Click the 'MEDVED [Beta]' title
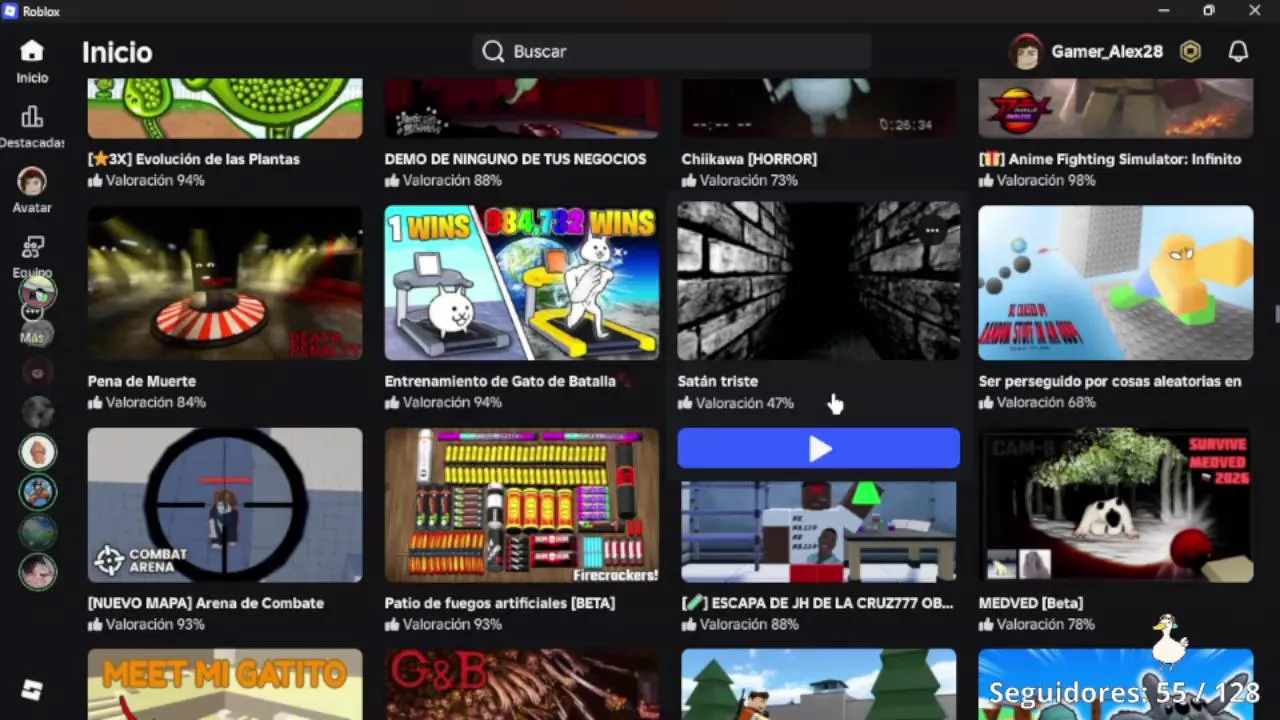The image size is (1280, 720). 1031,603
